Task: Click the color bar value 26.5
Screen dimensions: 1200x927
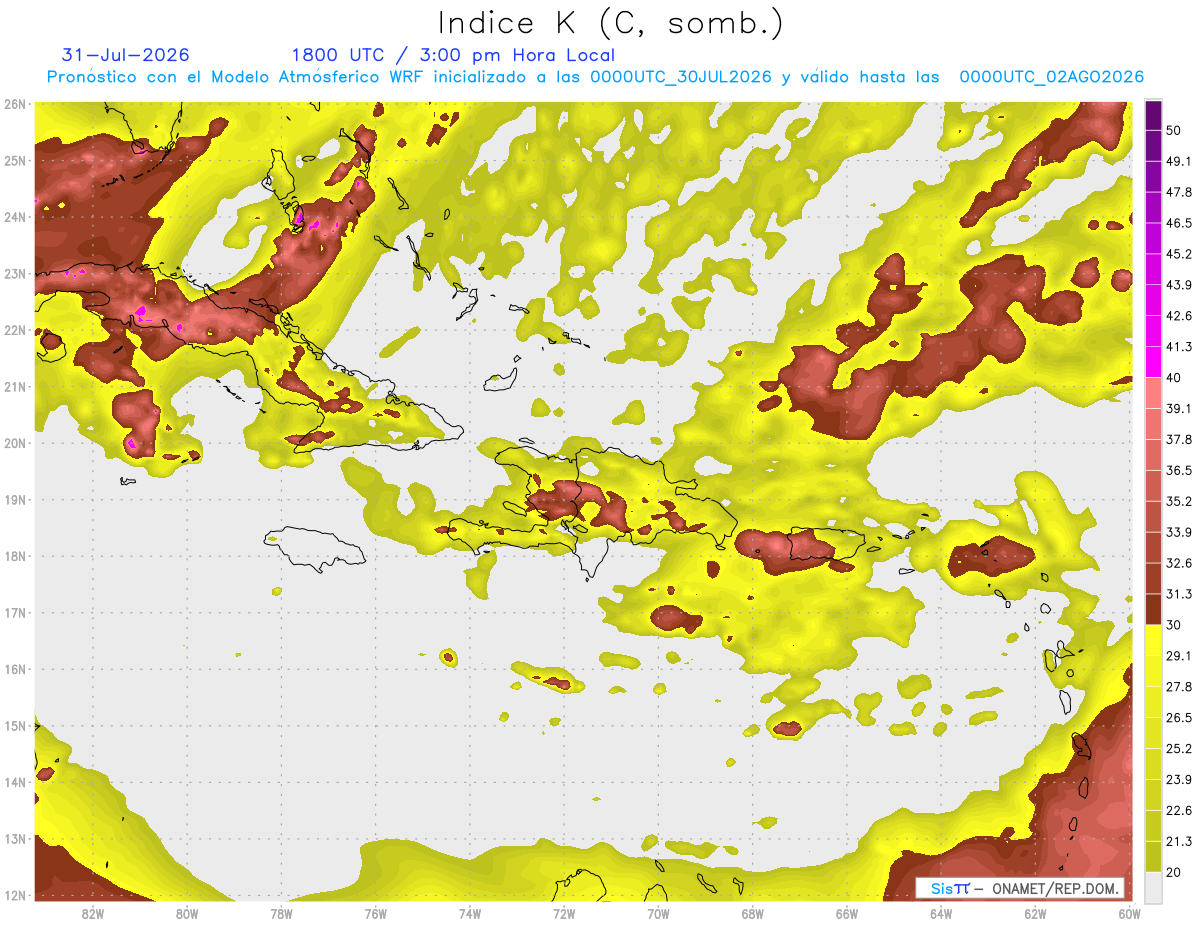Action: [1179, 718]
